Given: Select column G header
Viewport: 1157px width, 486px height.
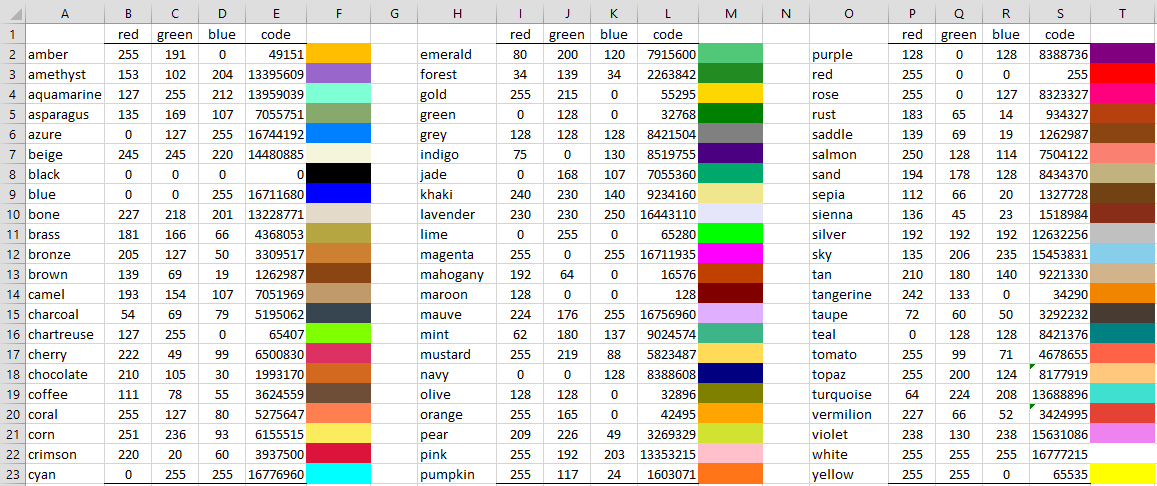Looking at the screenshot, I should [x=393, y=13].
